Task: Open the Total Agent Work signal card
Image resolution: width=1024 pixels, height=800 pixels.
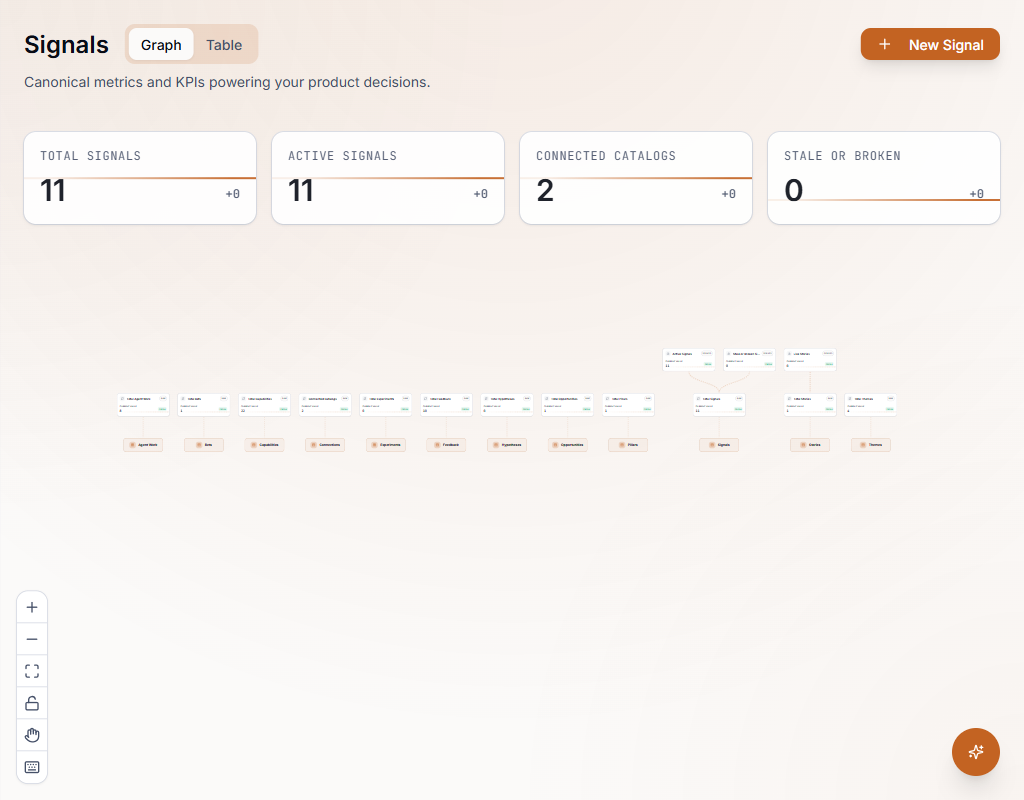Action: coord(143,404)
